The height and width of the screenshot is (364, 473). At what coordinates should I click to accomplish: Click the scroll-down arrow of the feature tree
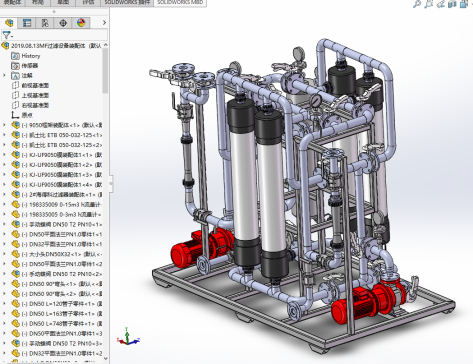(106, 359)
